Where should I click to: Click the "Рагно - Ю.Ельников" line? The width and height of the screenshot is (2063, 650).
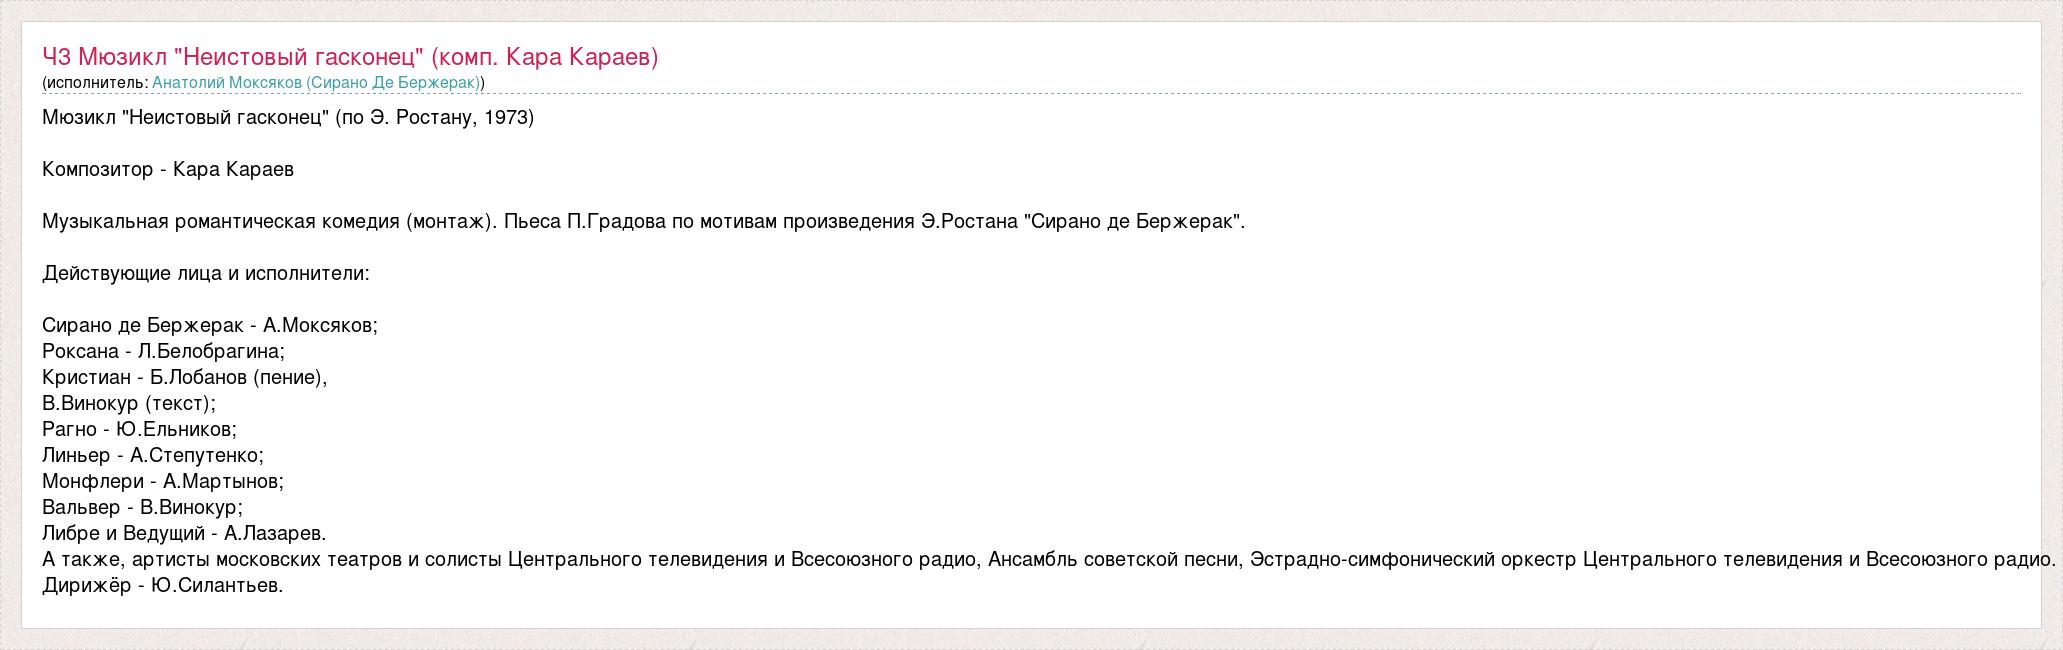click(139, 430)
